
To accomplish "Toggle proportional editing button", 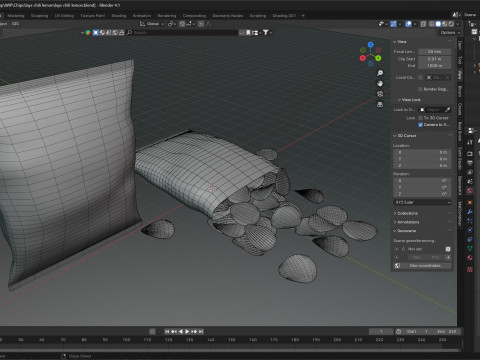I will pos(201,24).
